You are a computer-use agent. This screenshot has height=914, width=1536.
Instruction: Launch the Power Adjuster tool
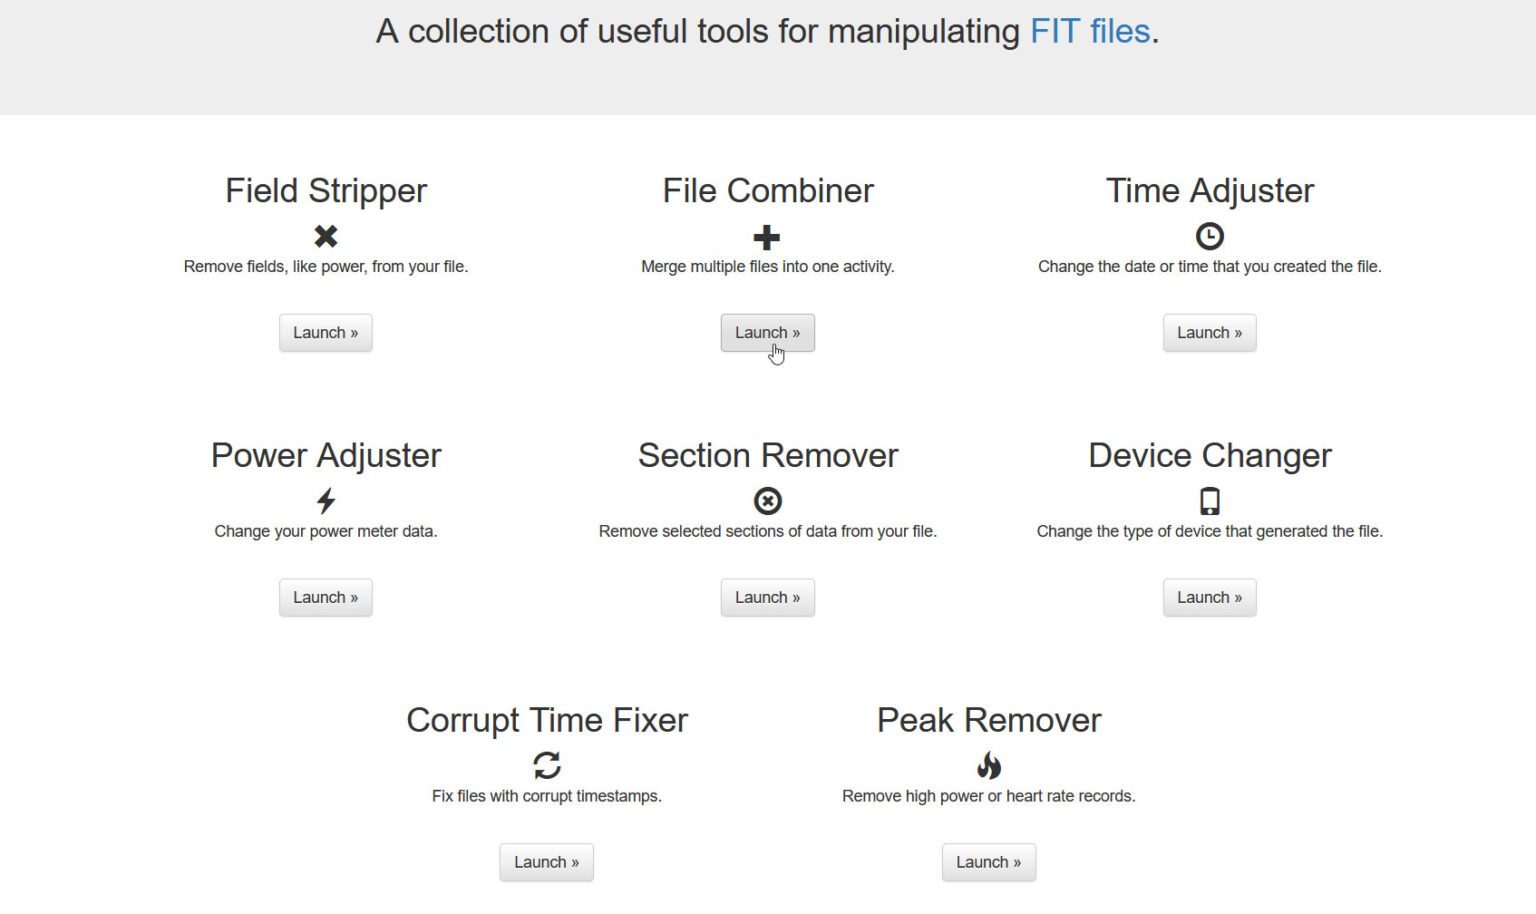326,598
